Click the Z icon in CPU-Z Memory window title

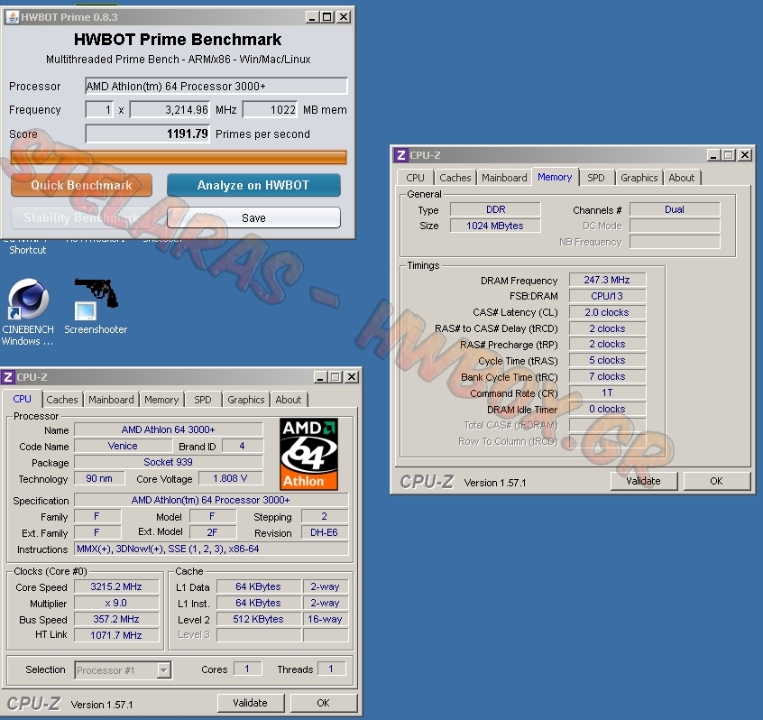(401, 155)
